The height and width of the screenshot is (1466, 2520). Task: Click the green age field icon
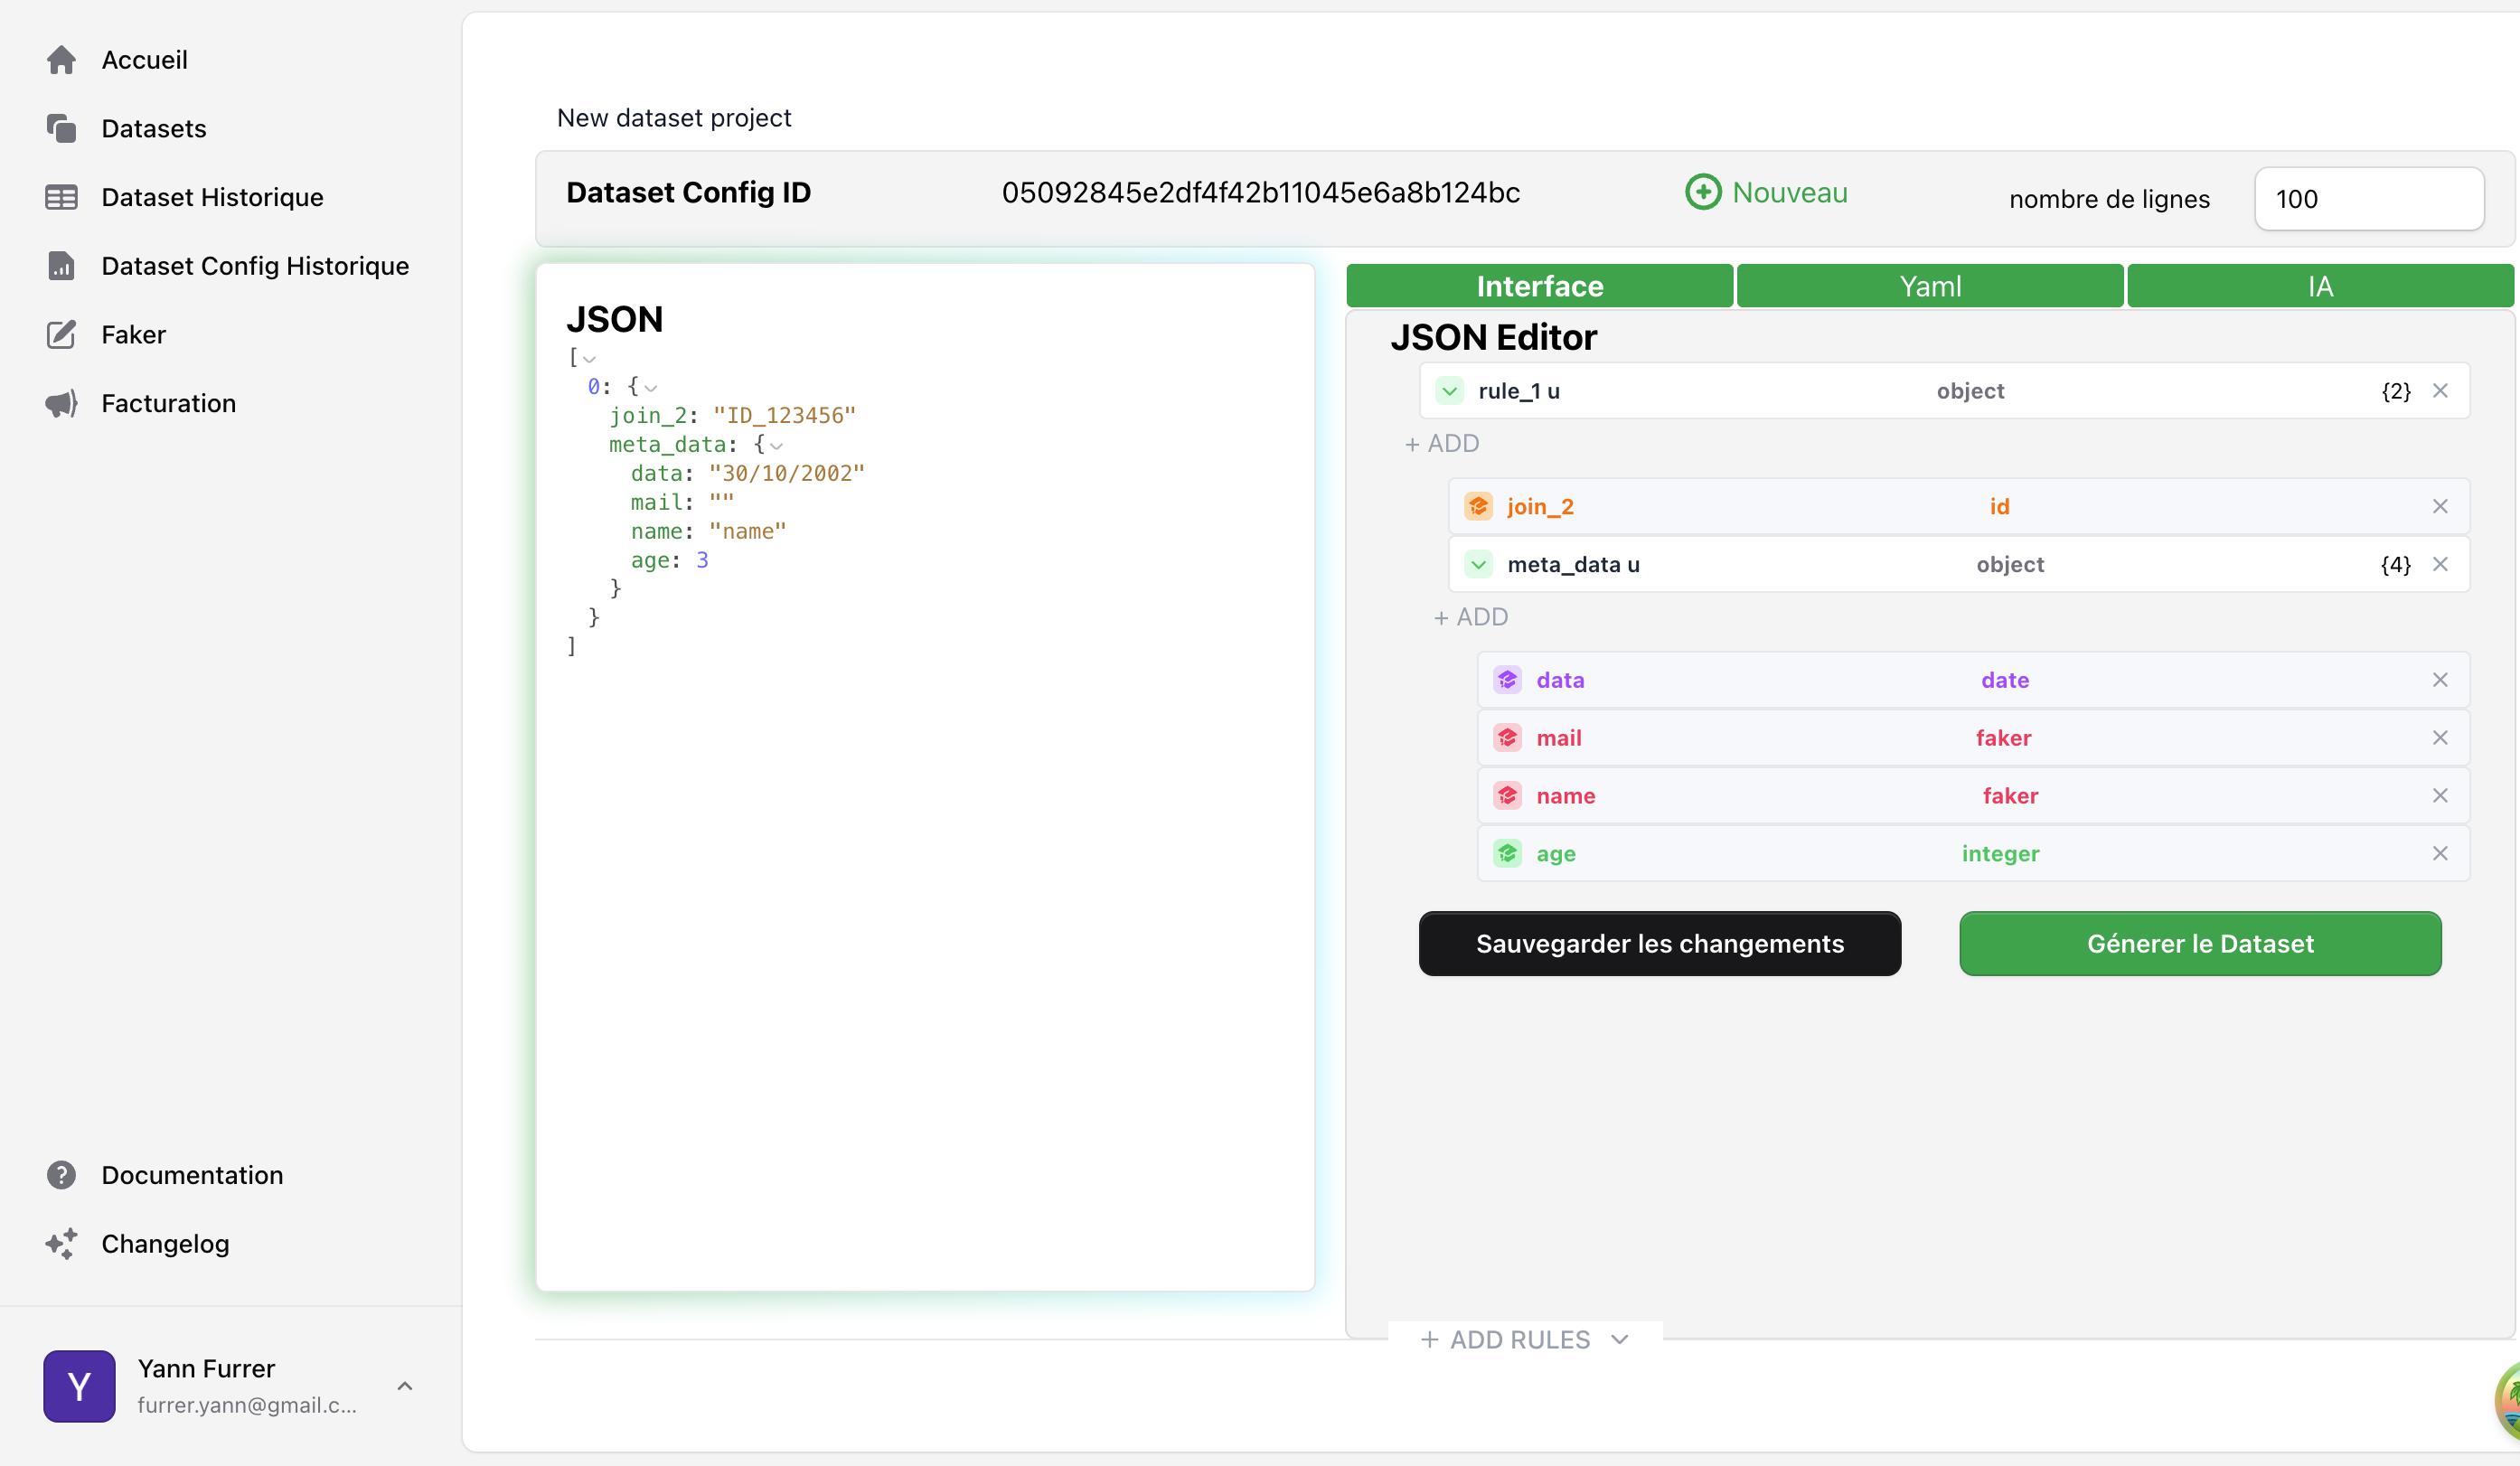(1507, 854)
